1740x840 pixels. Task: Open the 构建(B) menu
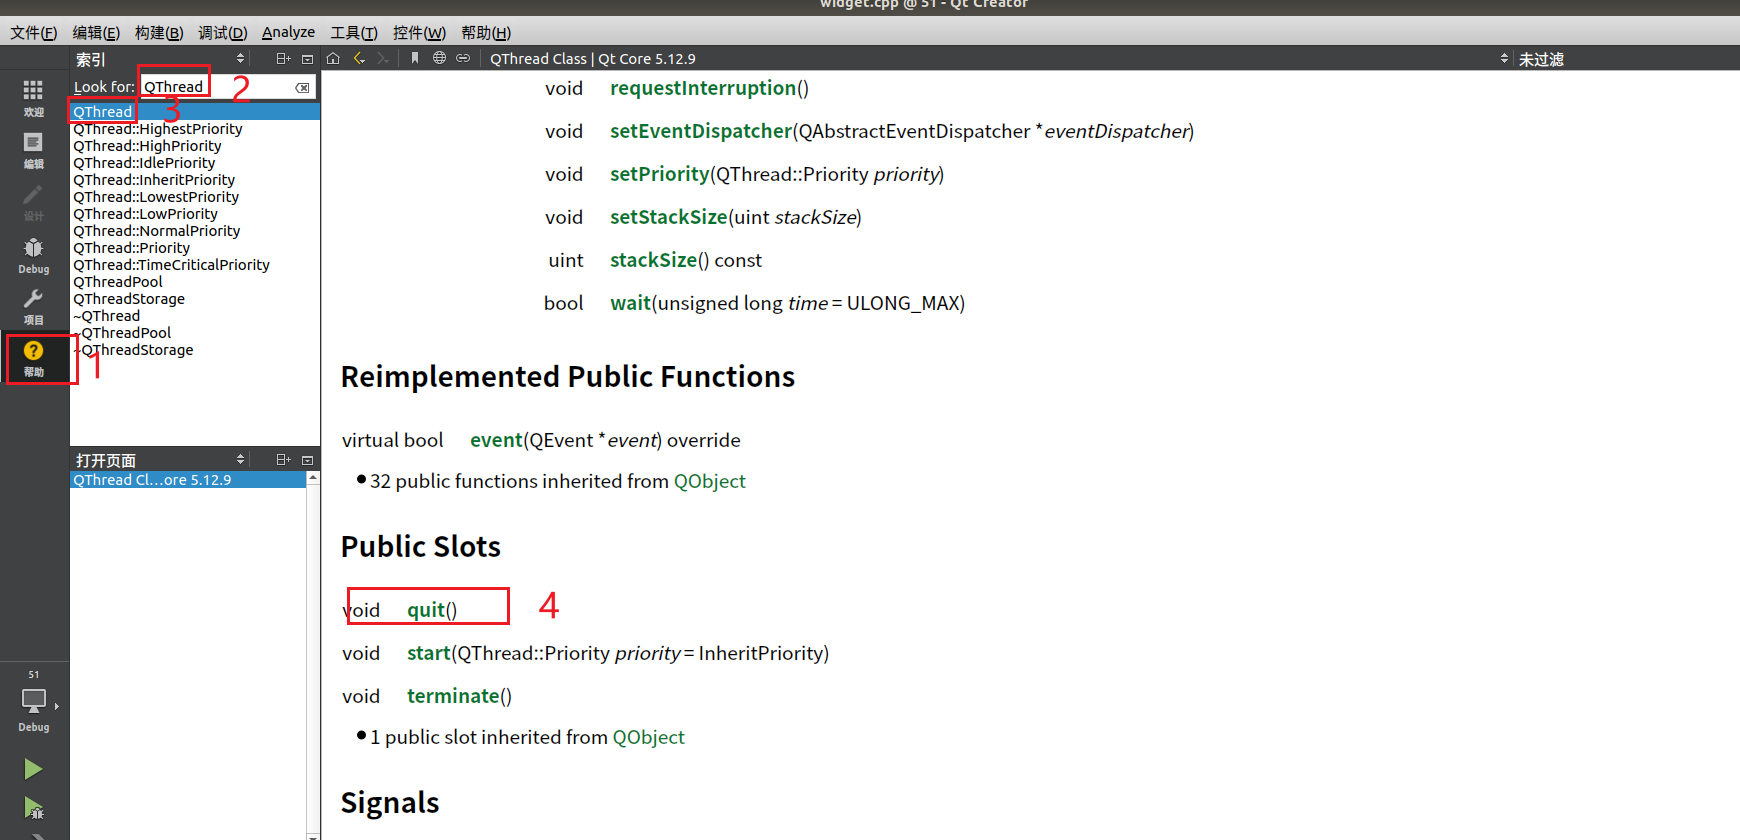(x=159, y=33)
